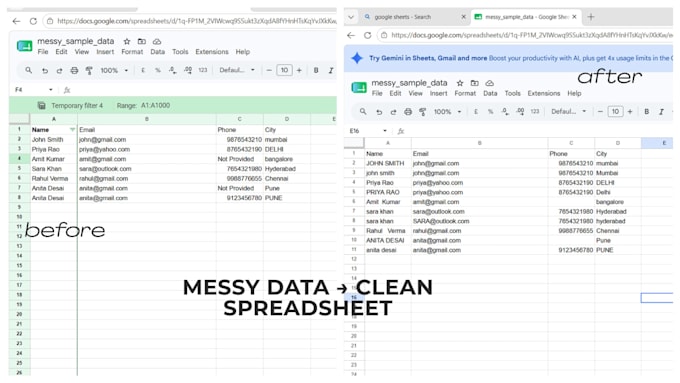680x383 pixels.
Task: Open the Data menu in left sheet
Action: (x=157, y=52)
